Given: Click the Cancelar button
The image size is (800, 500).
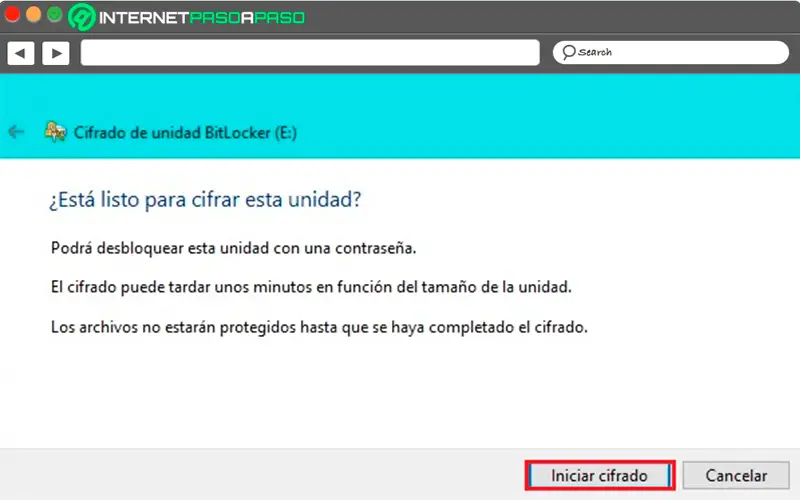Looking at the screenshot, I should coord(736,476).
